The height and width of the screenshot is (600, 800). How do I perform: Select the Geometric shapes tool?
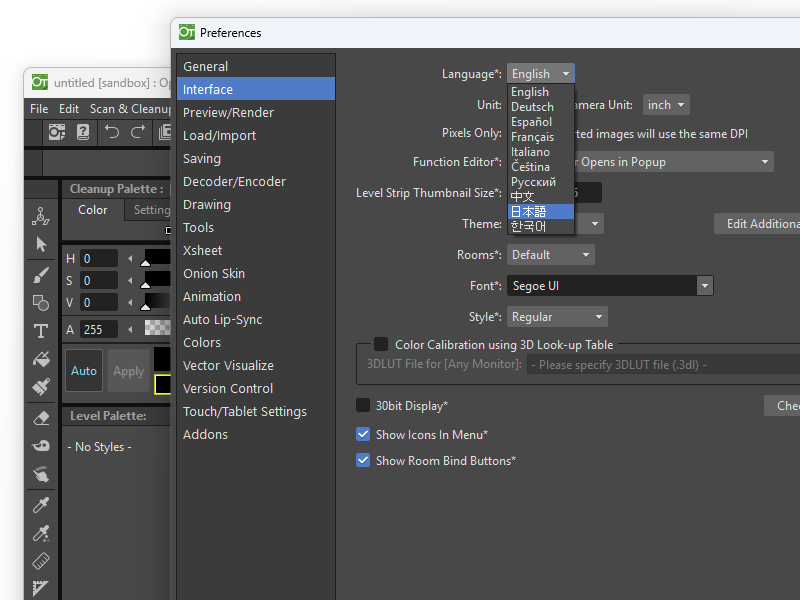[41, 303]
